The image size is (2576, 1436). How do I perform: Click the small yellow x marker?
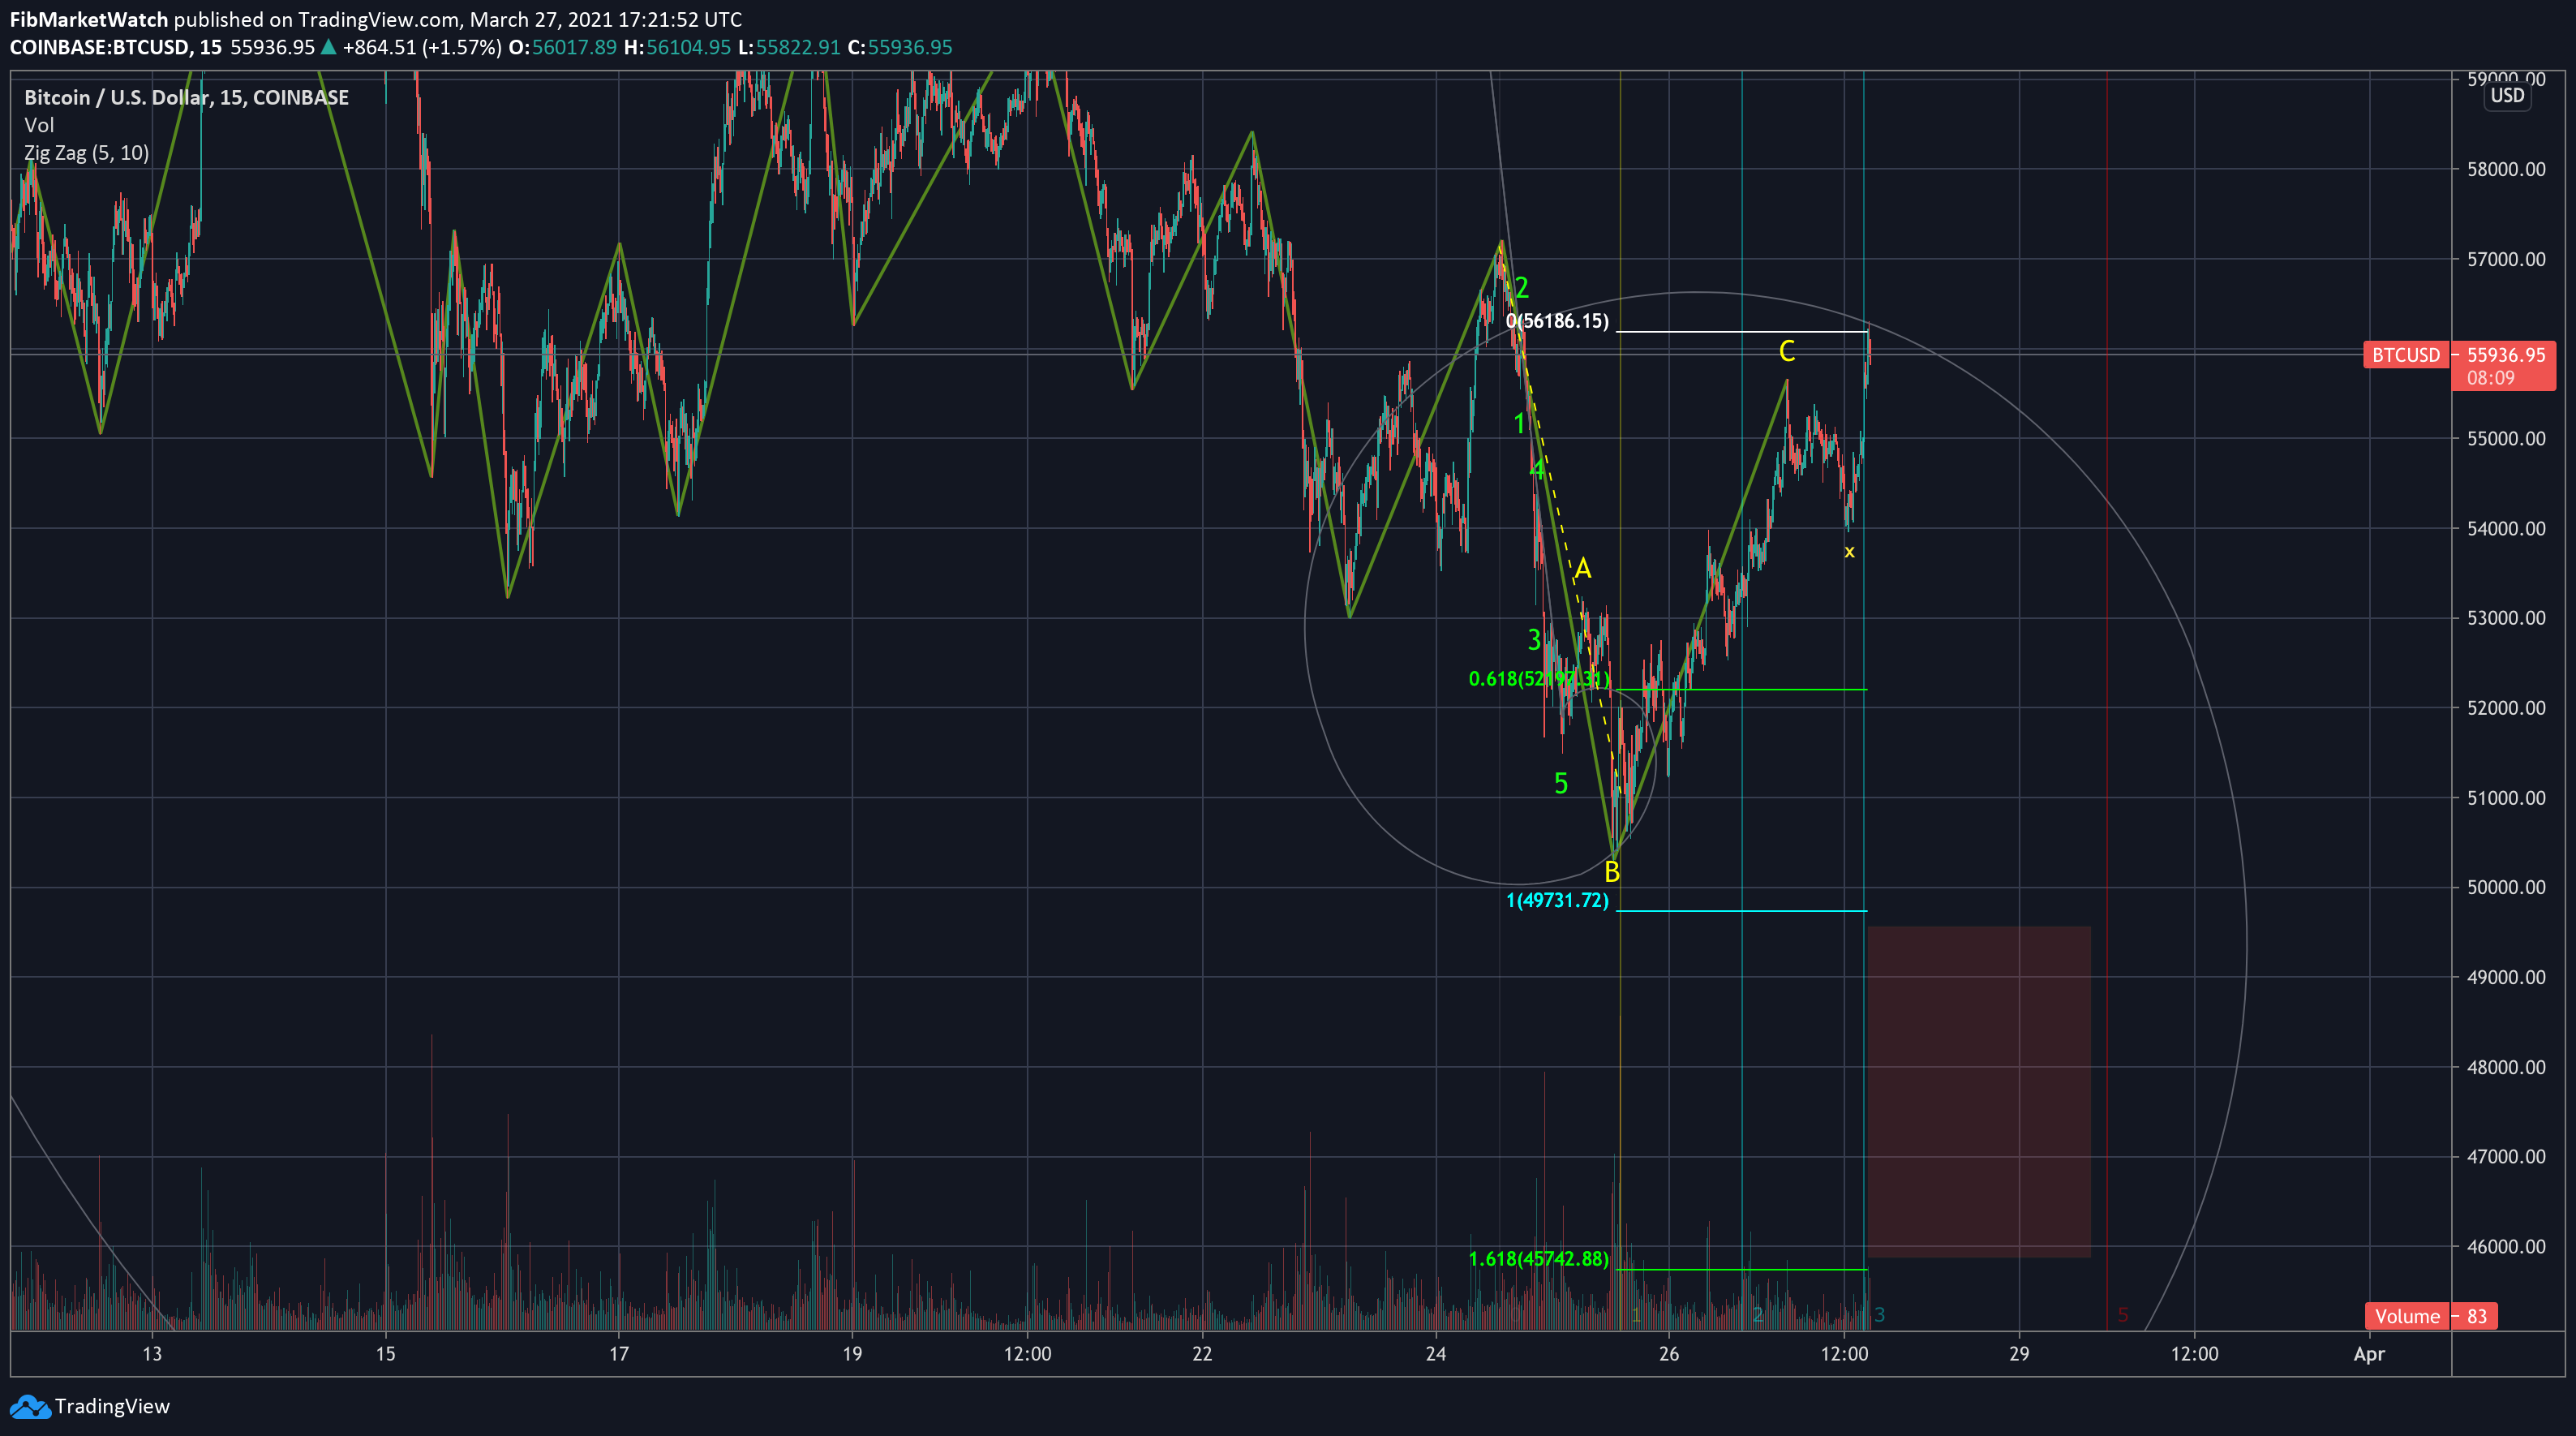1849,552
